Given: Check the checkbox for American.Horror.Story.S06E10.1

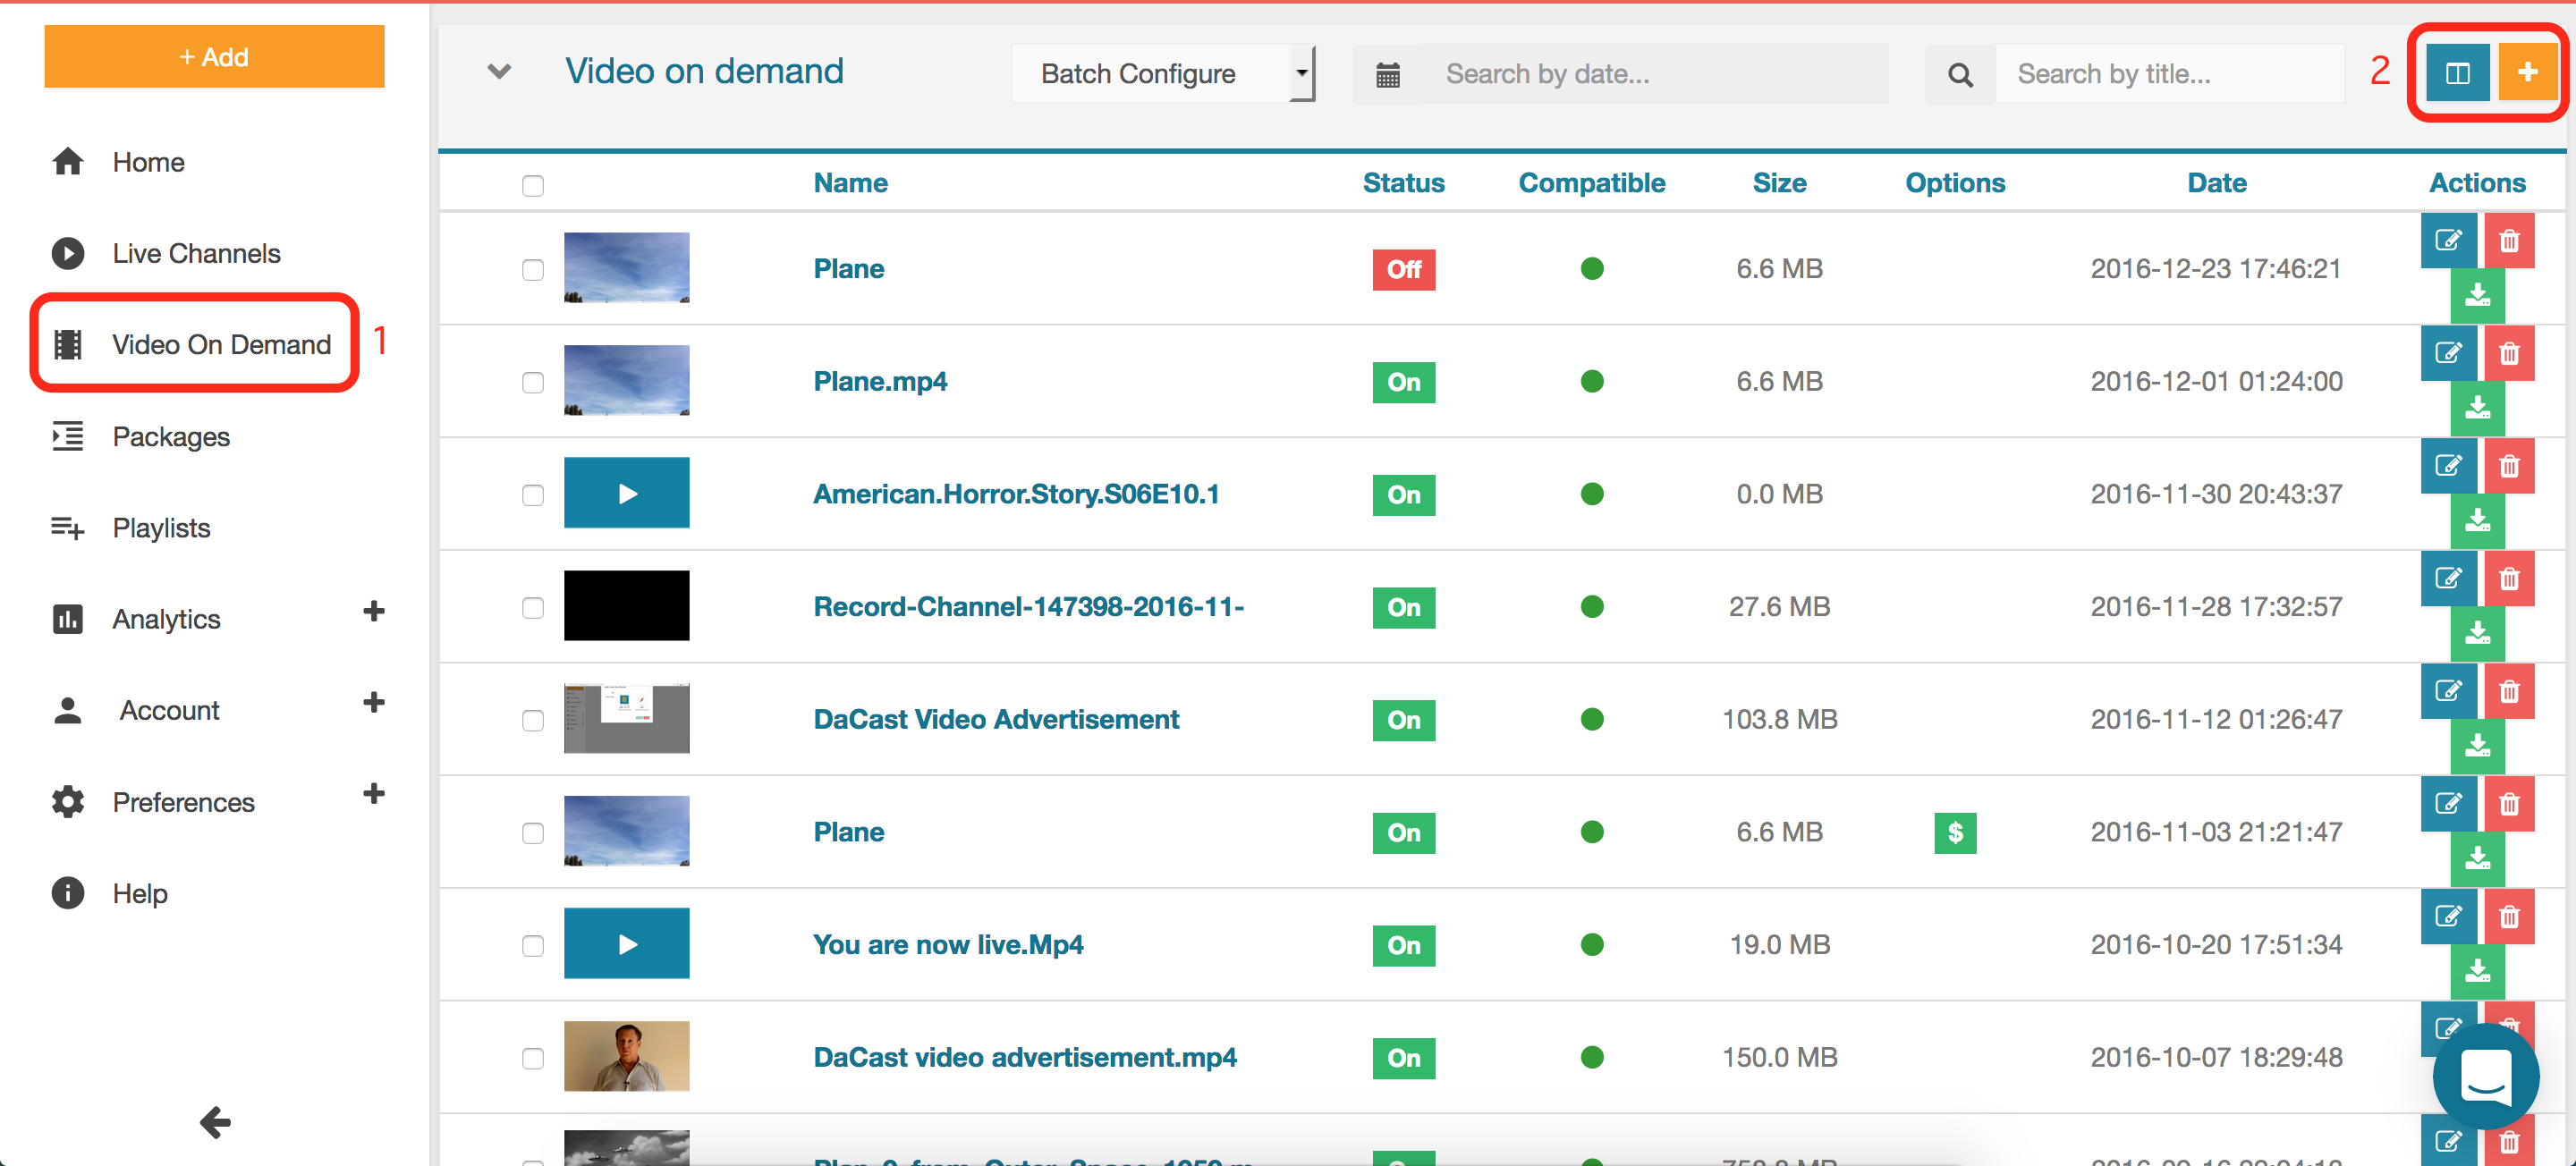Looking at the screenshot, I should [534, 493].
